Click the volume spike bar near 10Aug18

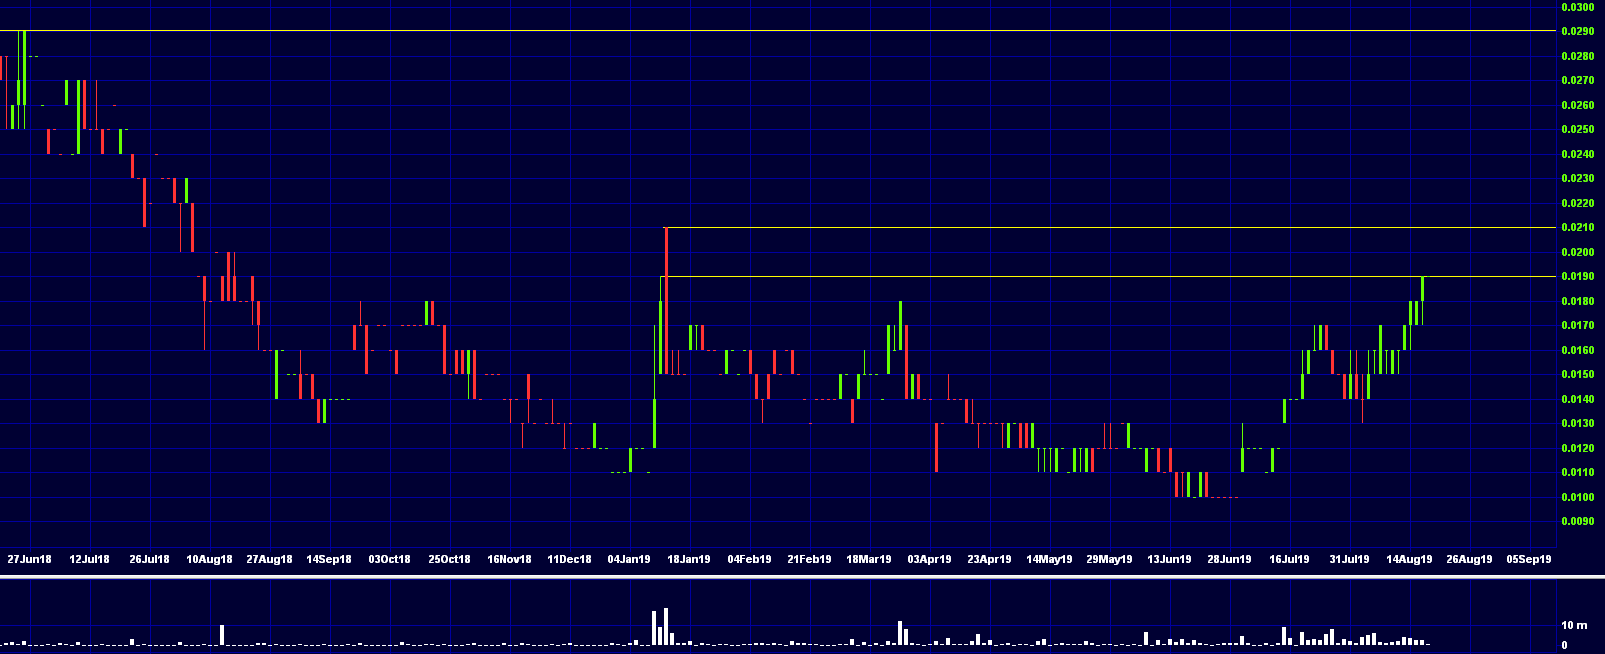[222, 635]
